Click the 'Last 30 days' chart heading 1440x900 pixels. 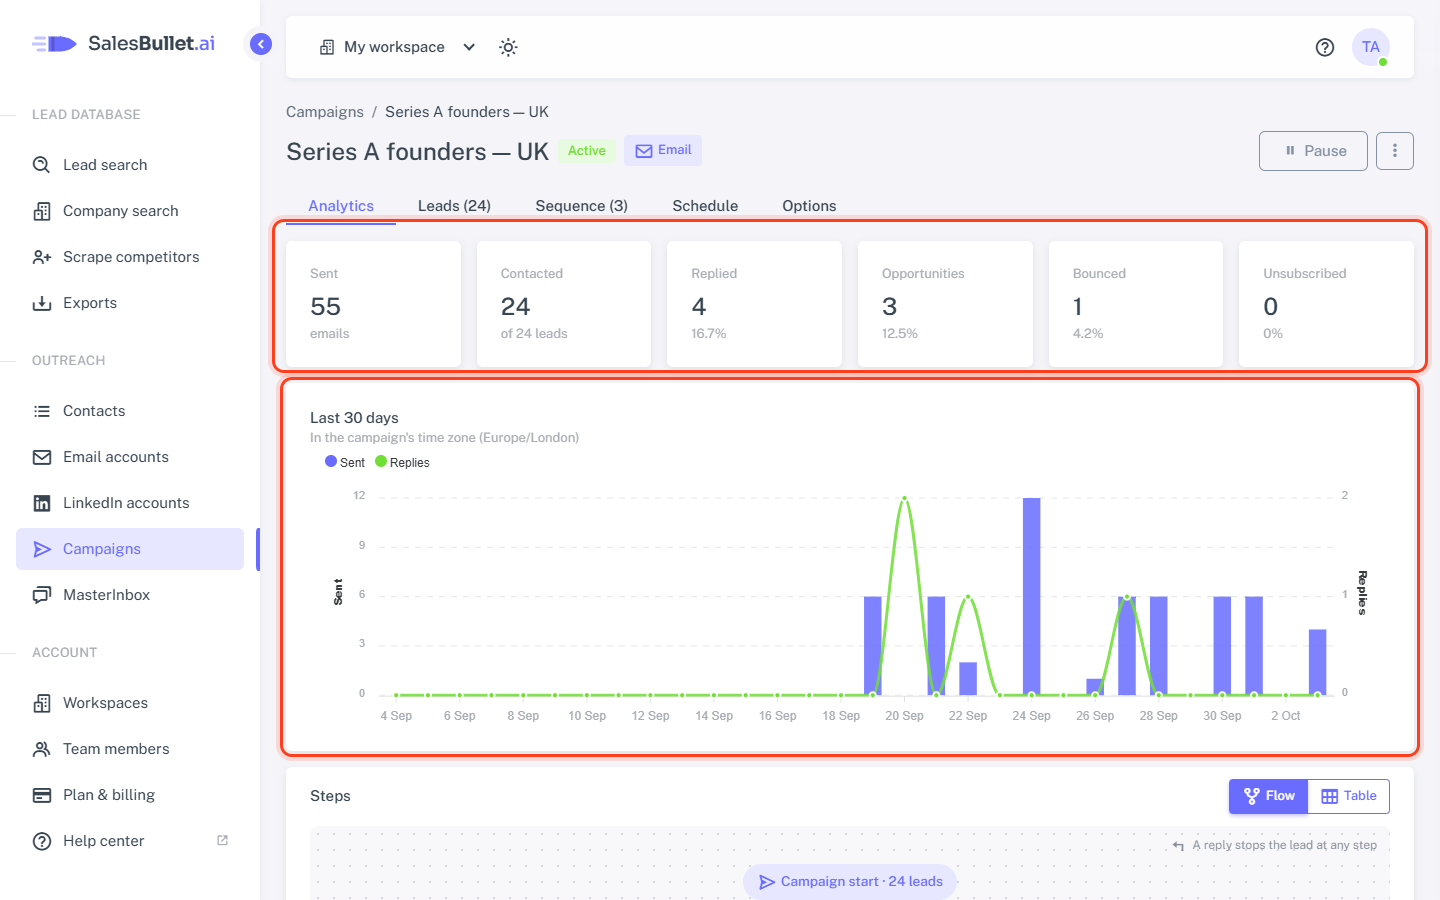click(354, 418)
